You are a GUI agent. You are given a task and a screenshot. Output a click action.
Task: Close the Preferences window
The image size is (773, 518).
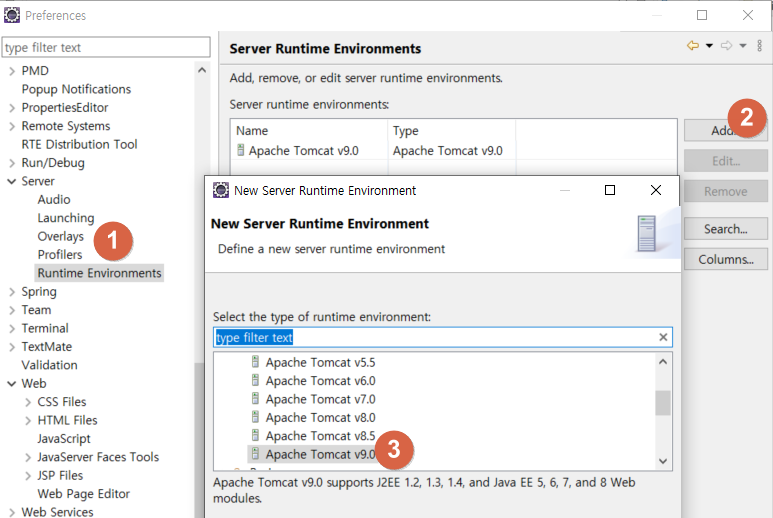click(x=748, y=15)
